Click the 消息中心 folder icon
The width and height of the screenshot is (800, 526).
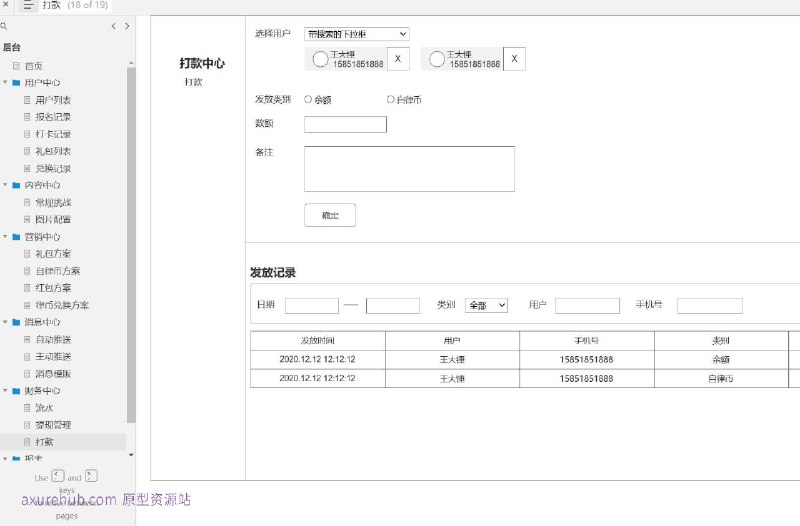(x=16, y=322)
